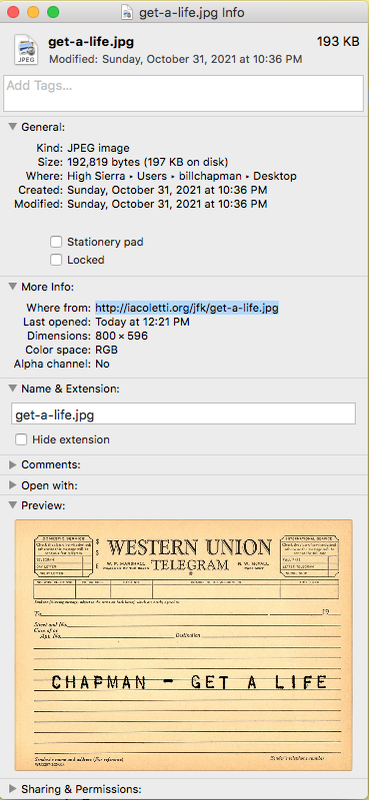
Task: Click the Modified date in General section
Action: coord(167,204)
